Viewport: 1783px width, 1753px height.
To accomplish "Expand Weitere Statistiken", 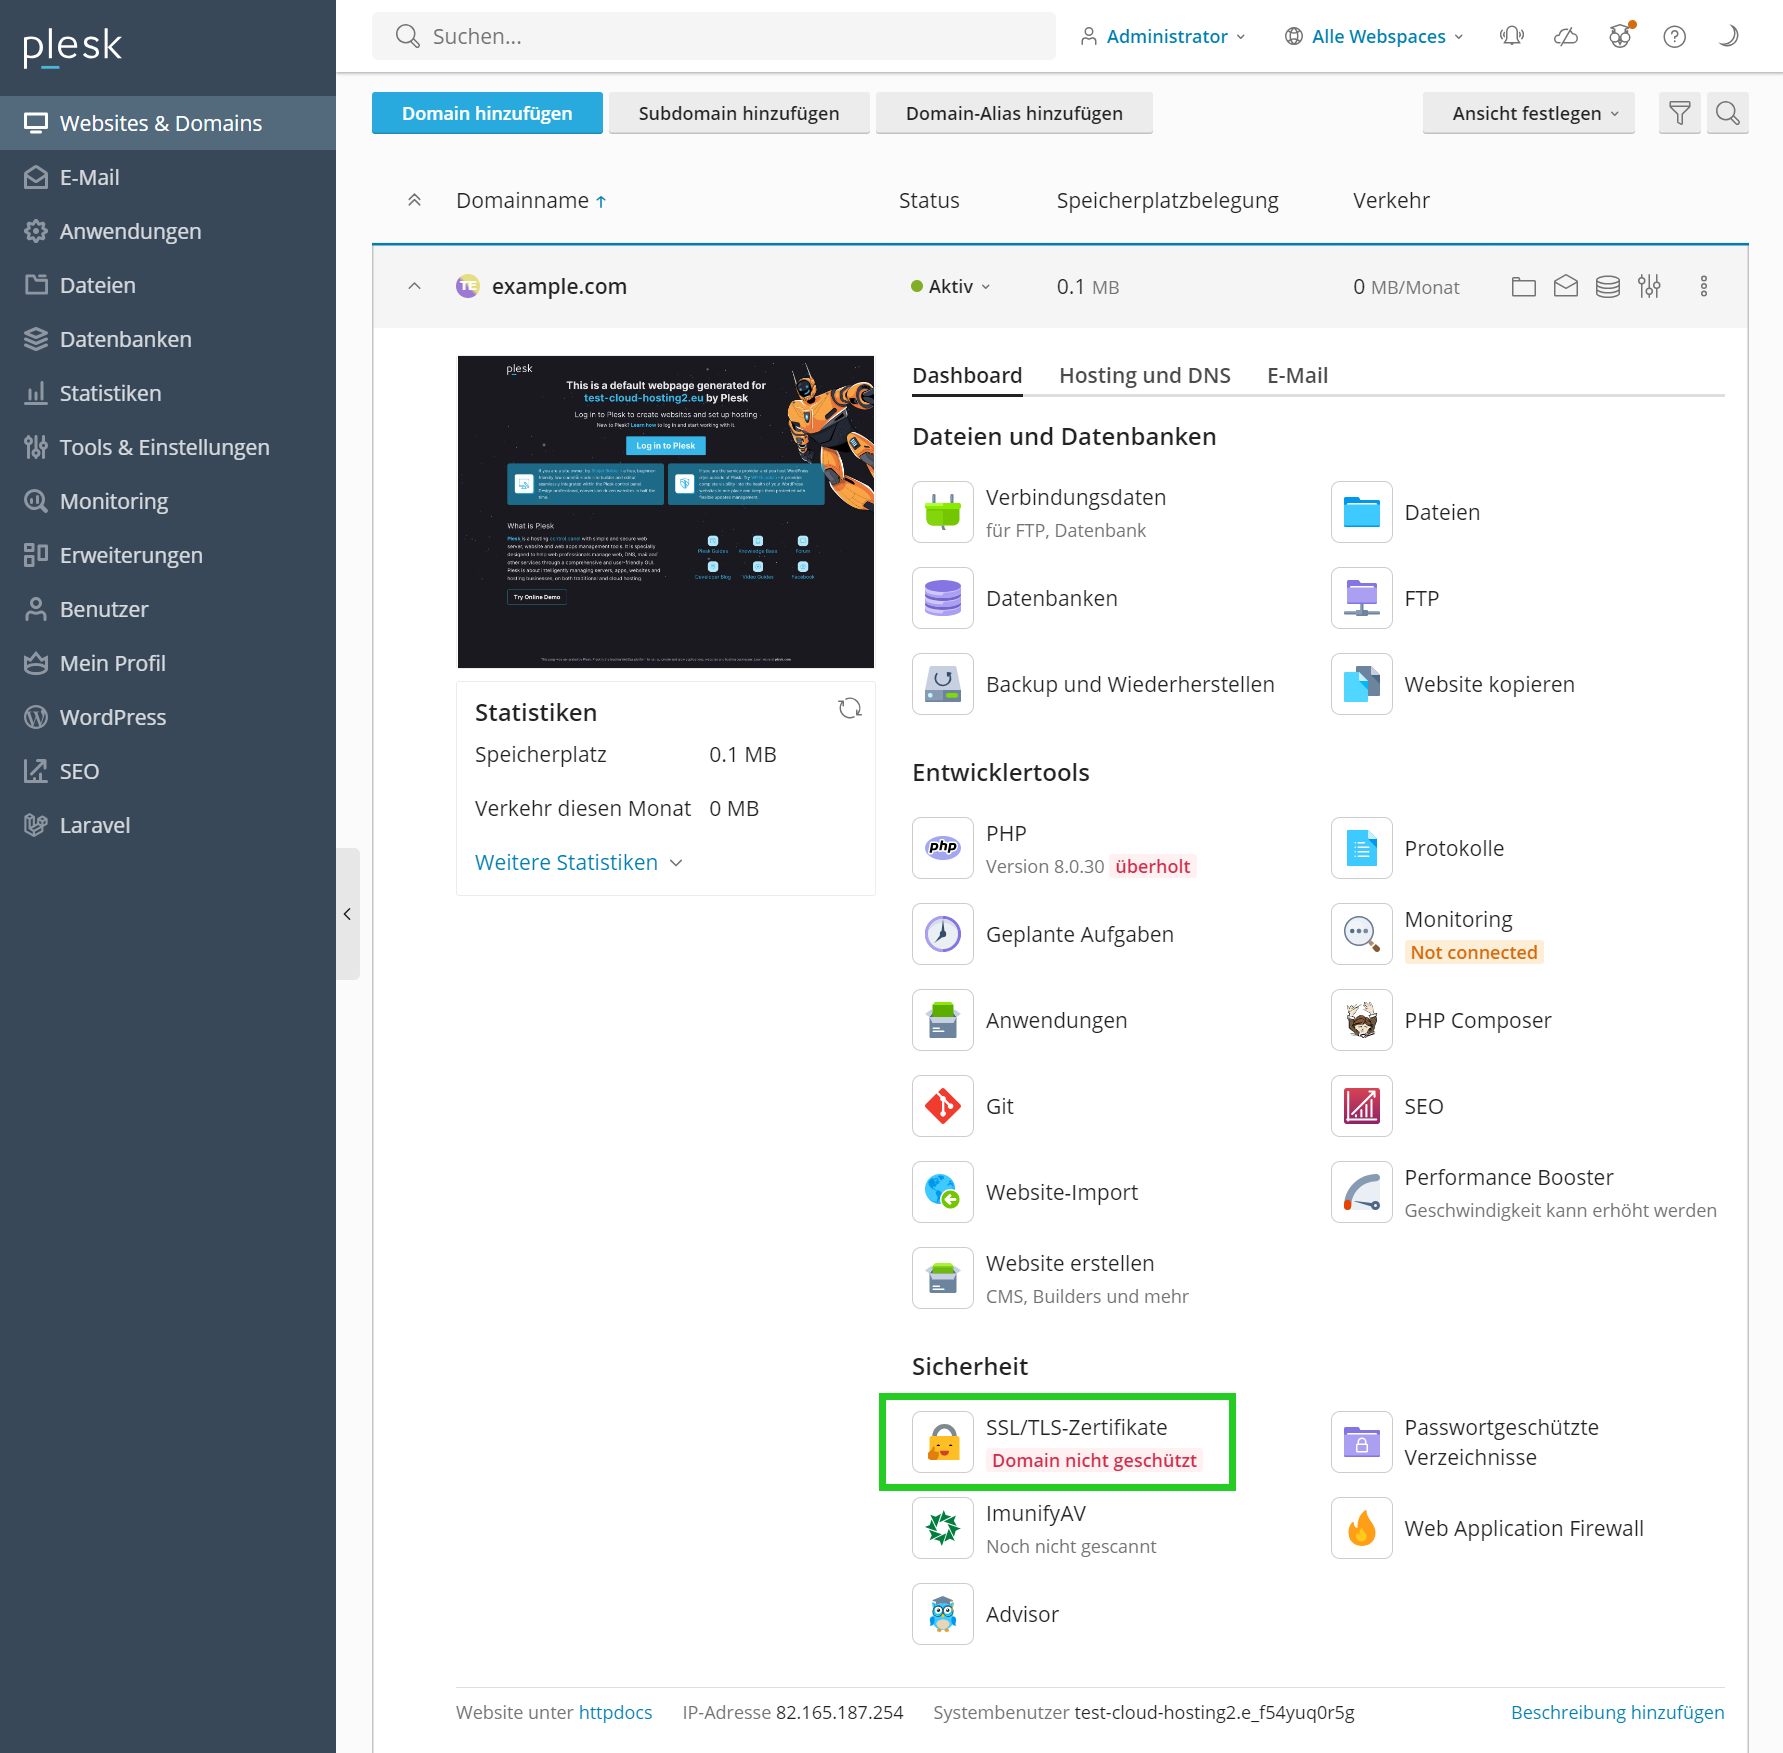I will coord(579,862).
